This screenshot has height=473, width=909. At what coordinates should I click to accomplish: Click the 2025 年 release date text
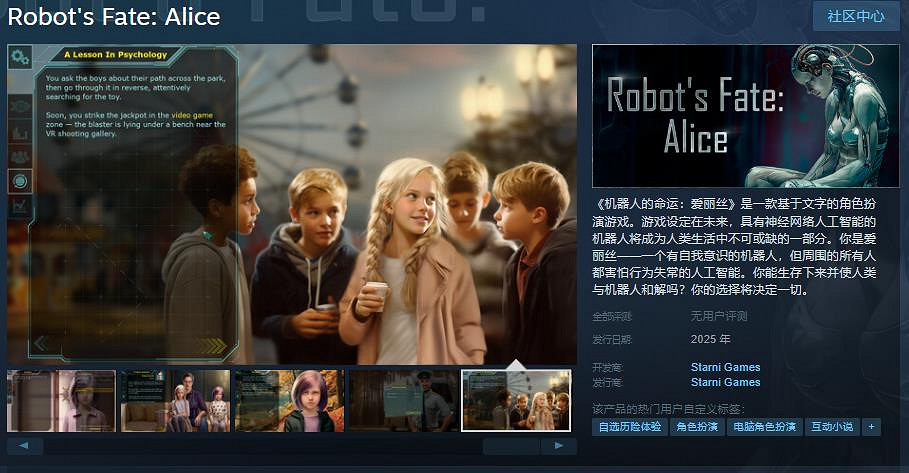pos(710,339)
